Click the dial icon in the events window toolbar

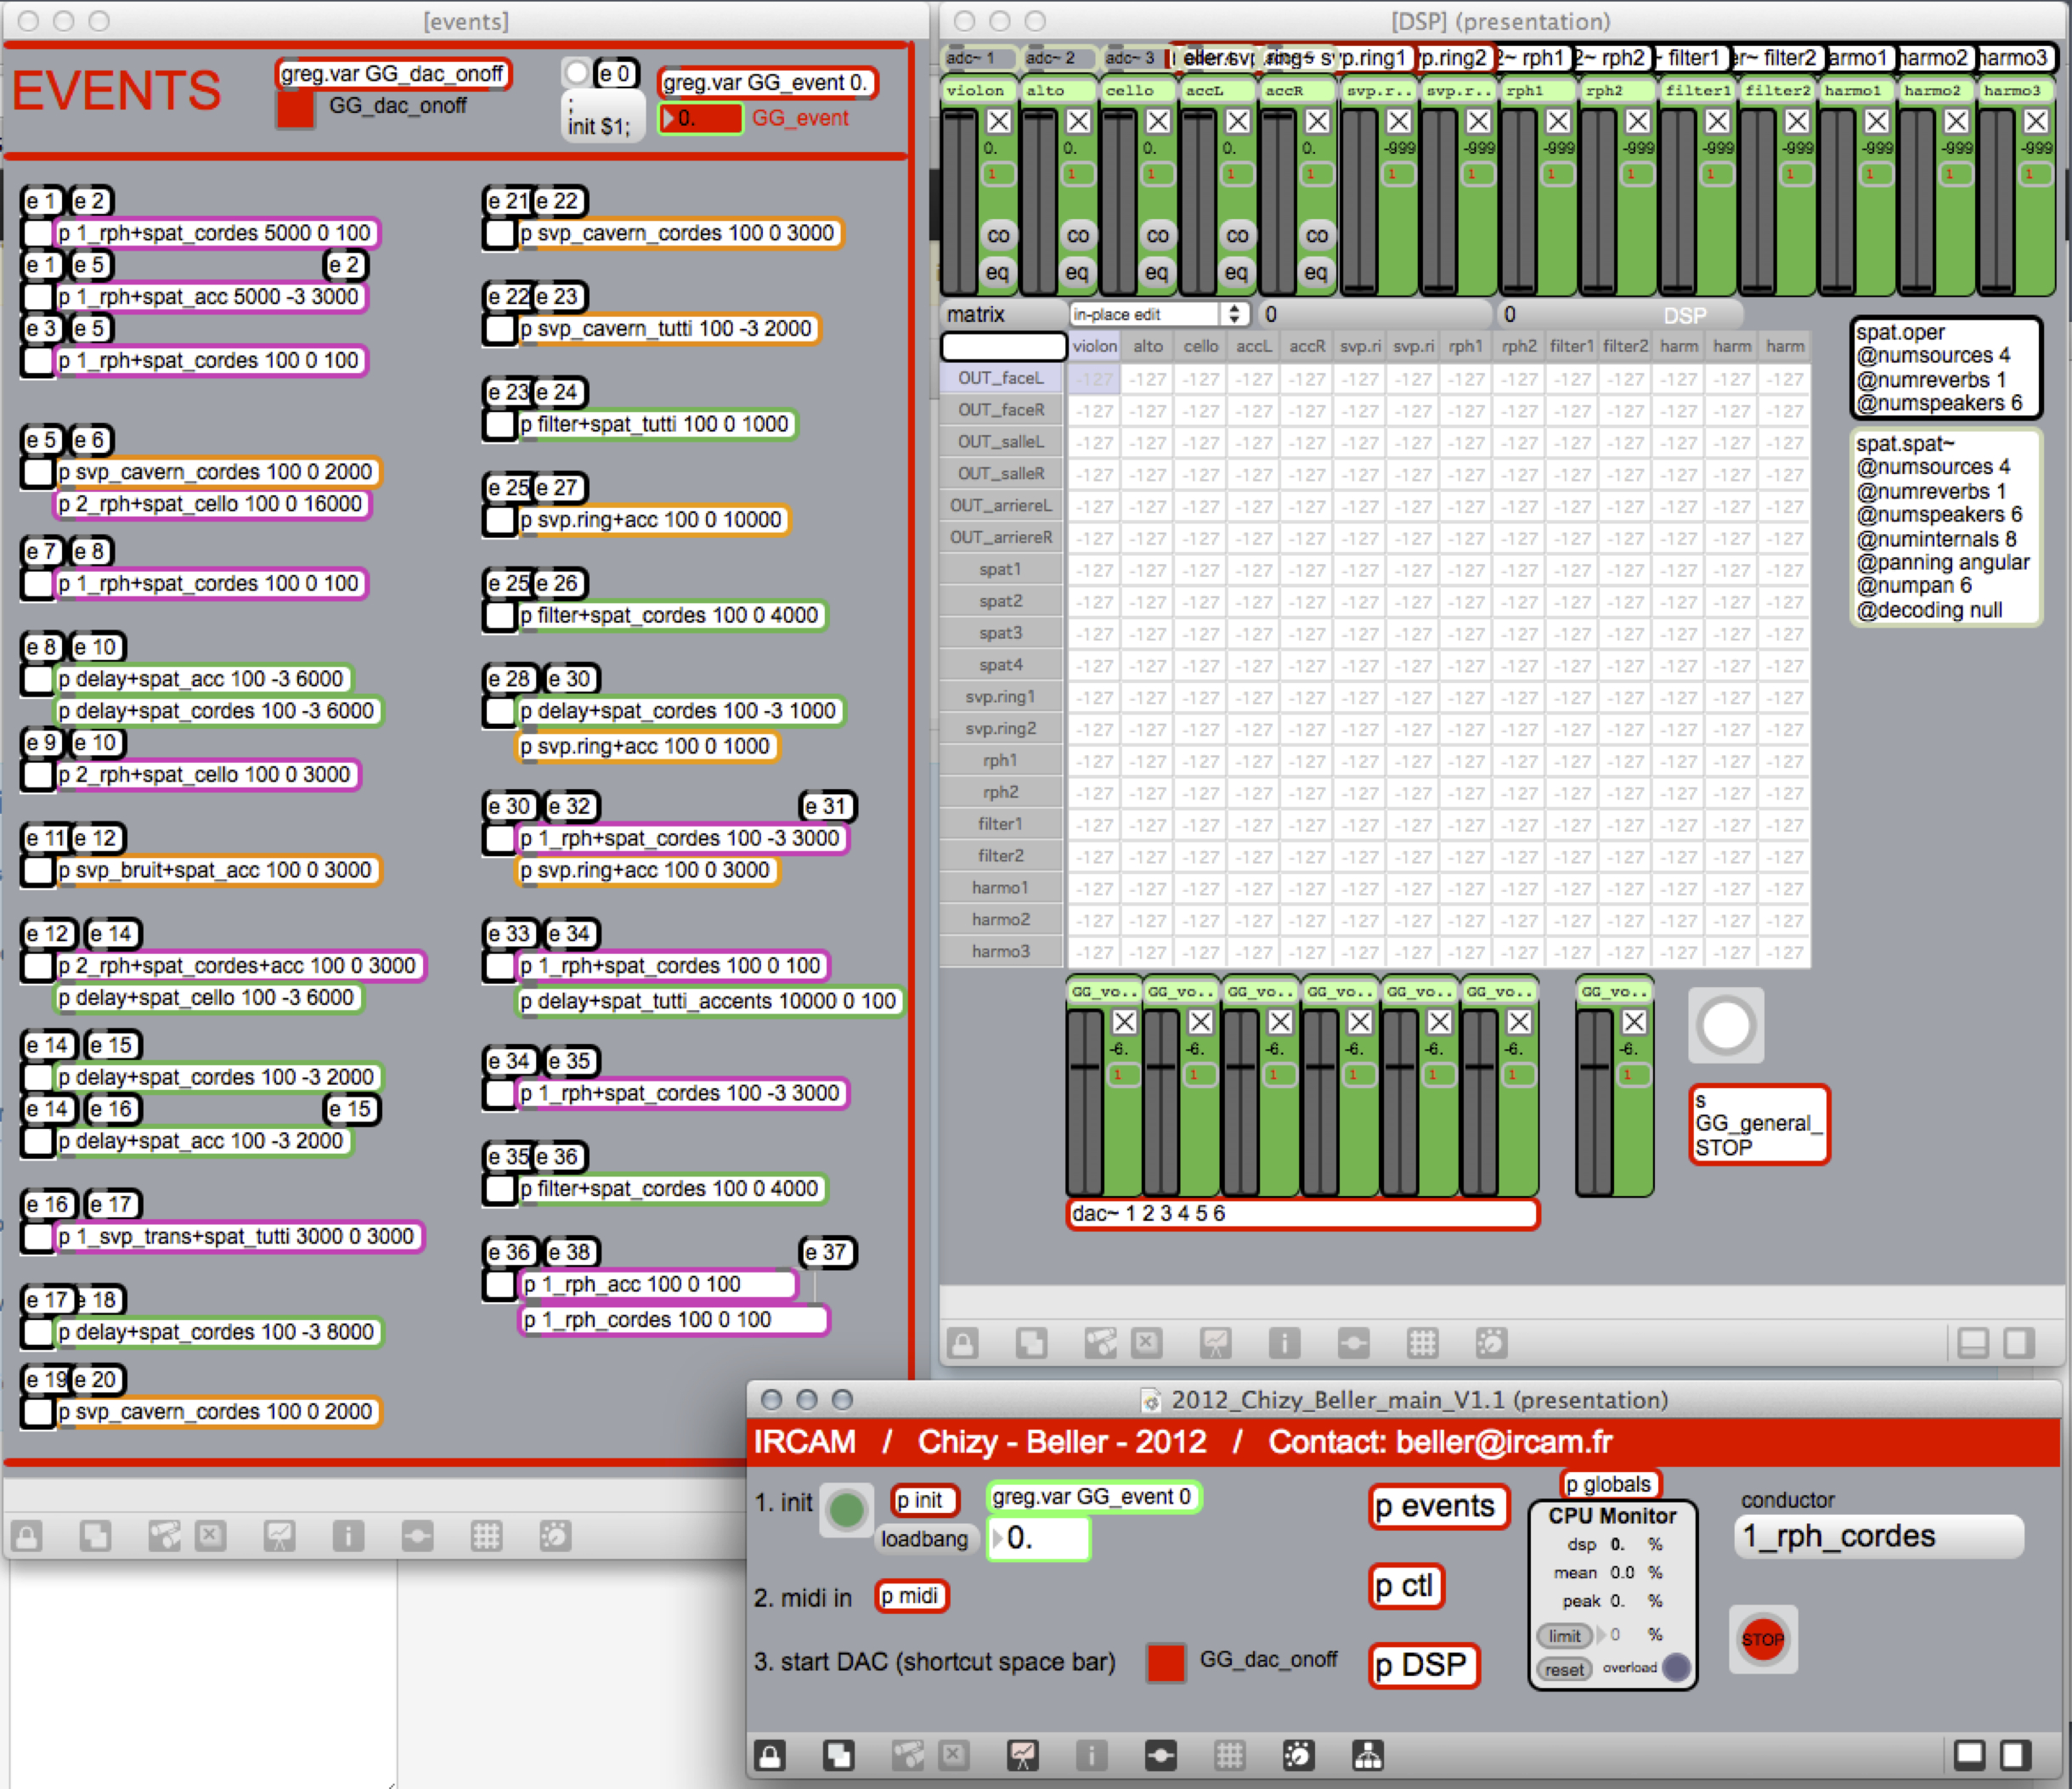tap(555, 1536)
